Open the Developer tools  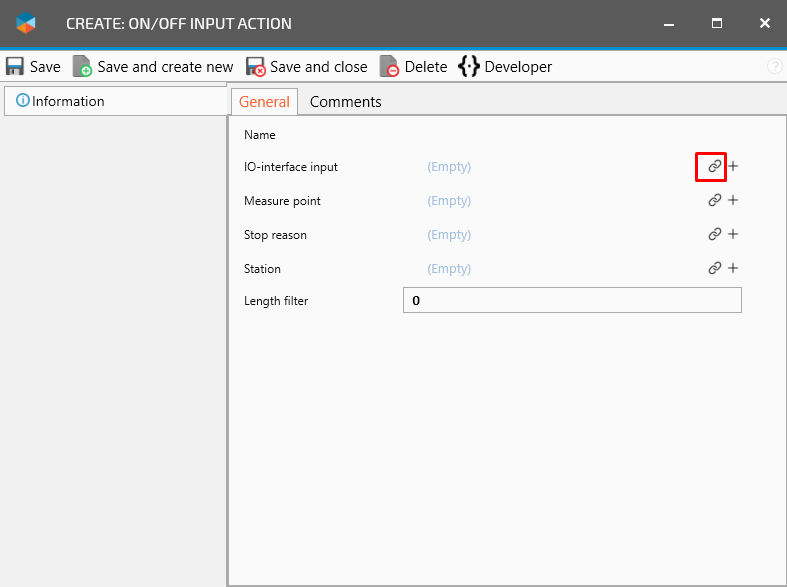tap(505, 67)
